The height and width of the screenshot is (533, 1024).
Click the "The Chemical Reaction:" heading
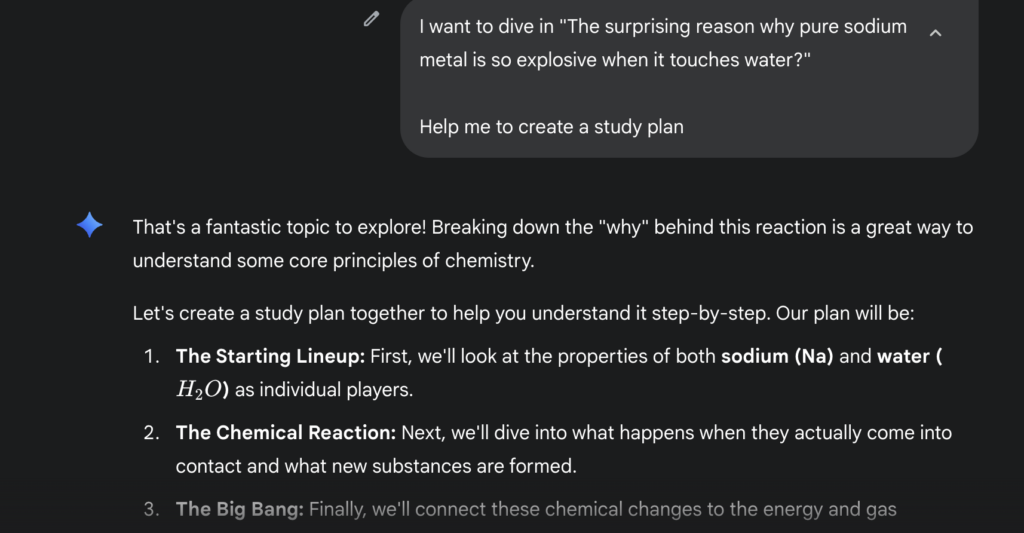coord(285,433)
